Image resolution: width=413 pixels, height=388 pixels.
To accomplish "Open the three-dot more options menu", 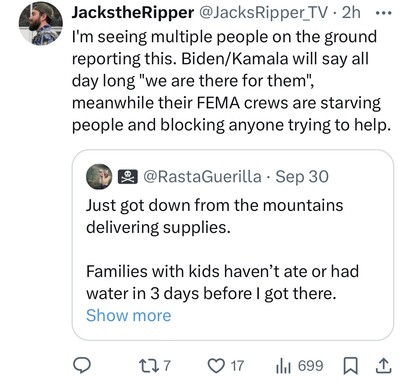I will click(x=384, y=13).
